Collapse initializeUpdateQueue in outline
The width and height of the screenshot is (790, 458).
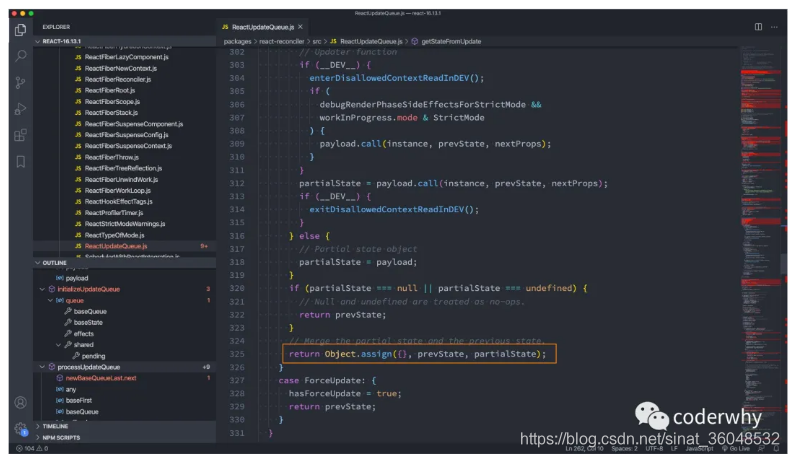click(42, 289)
